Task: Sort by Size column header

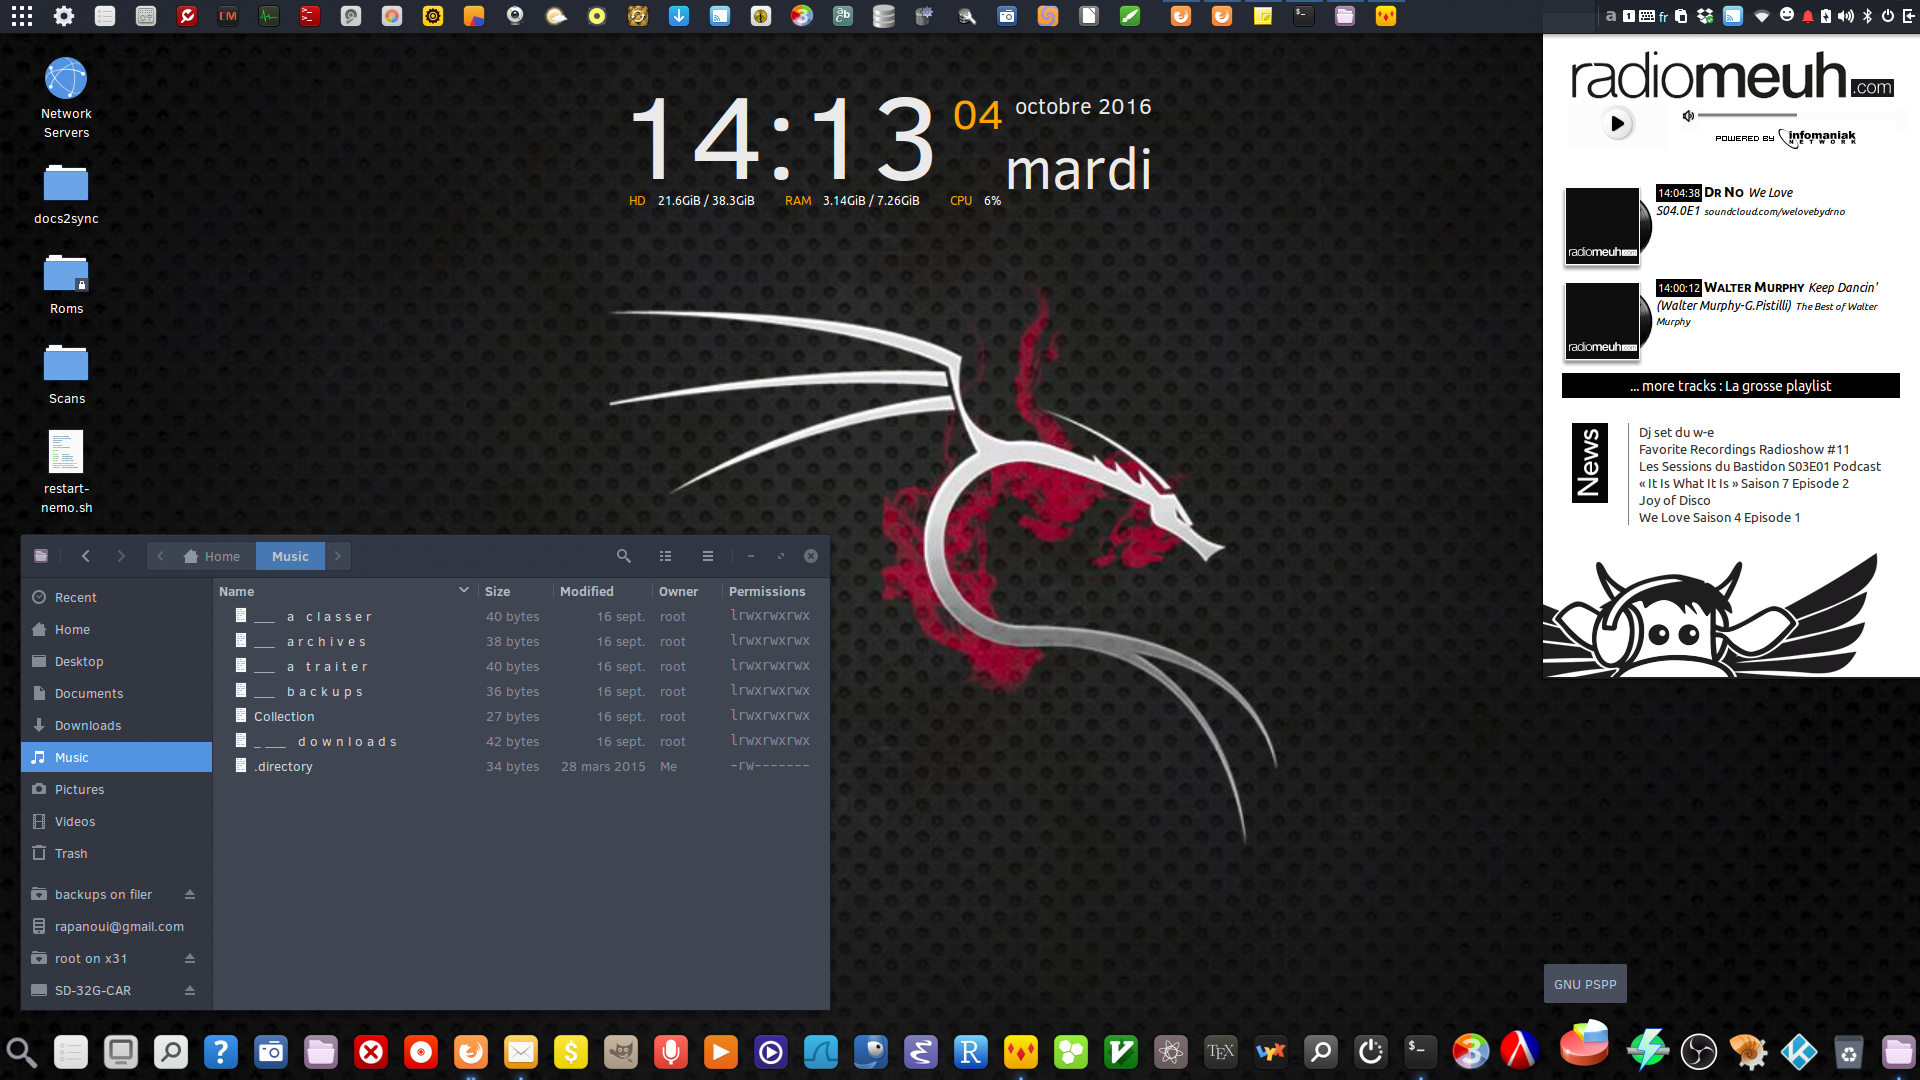Action: coord(515,591)
